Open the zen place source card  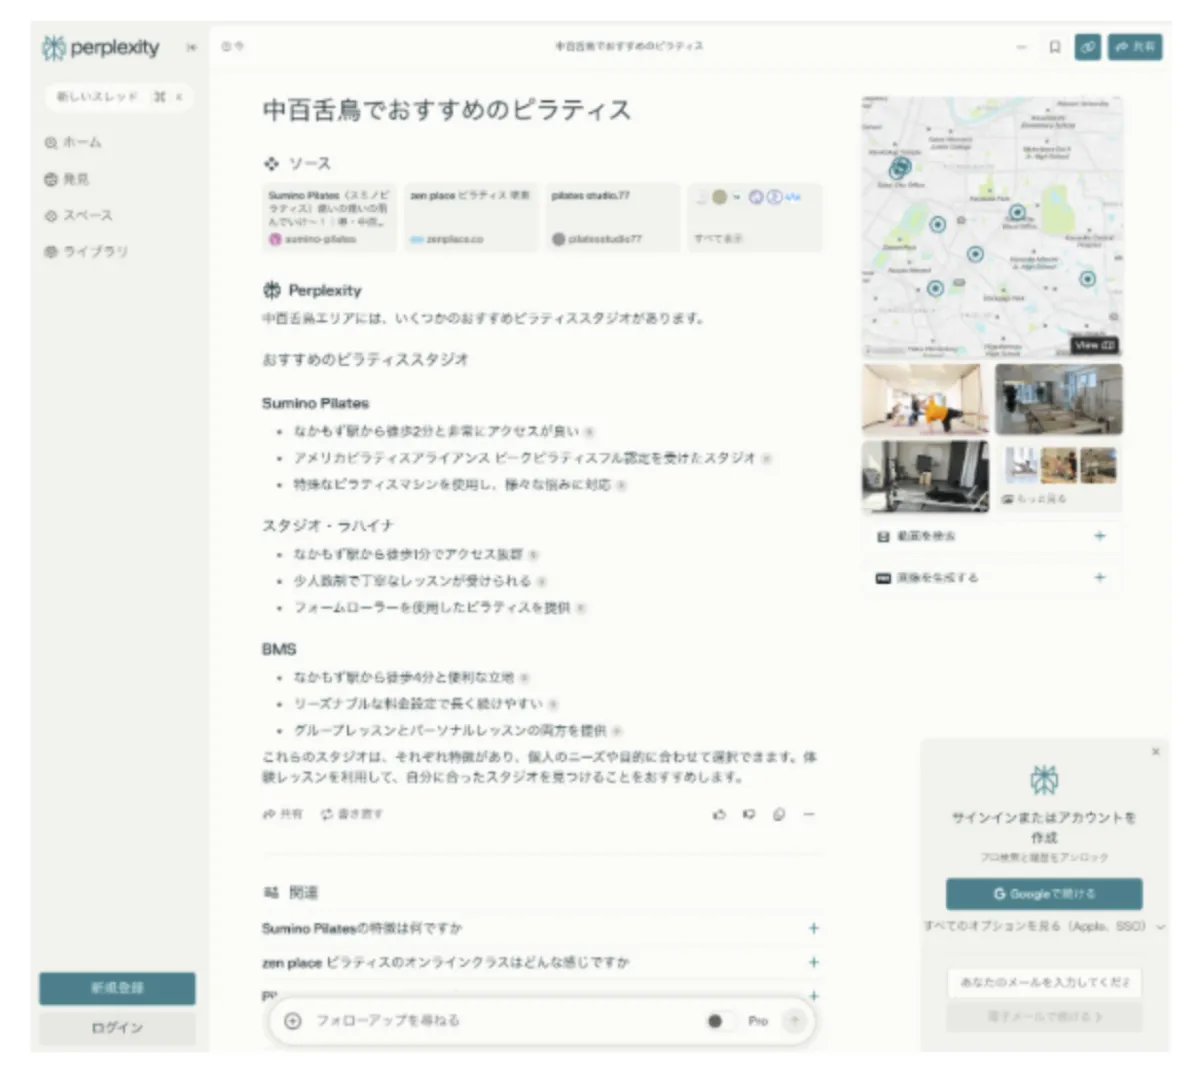pos(470,217)
